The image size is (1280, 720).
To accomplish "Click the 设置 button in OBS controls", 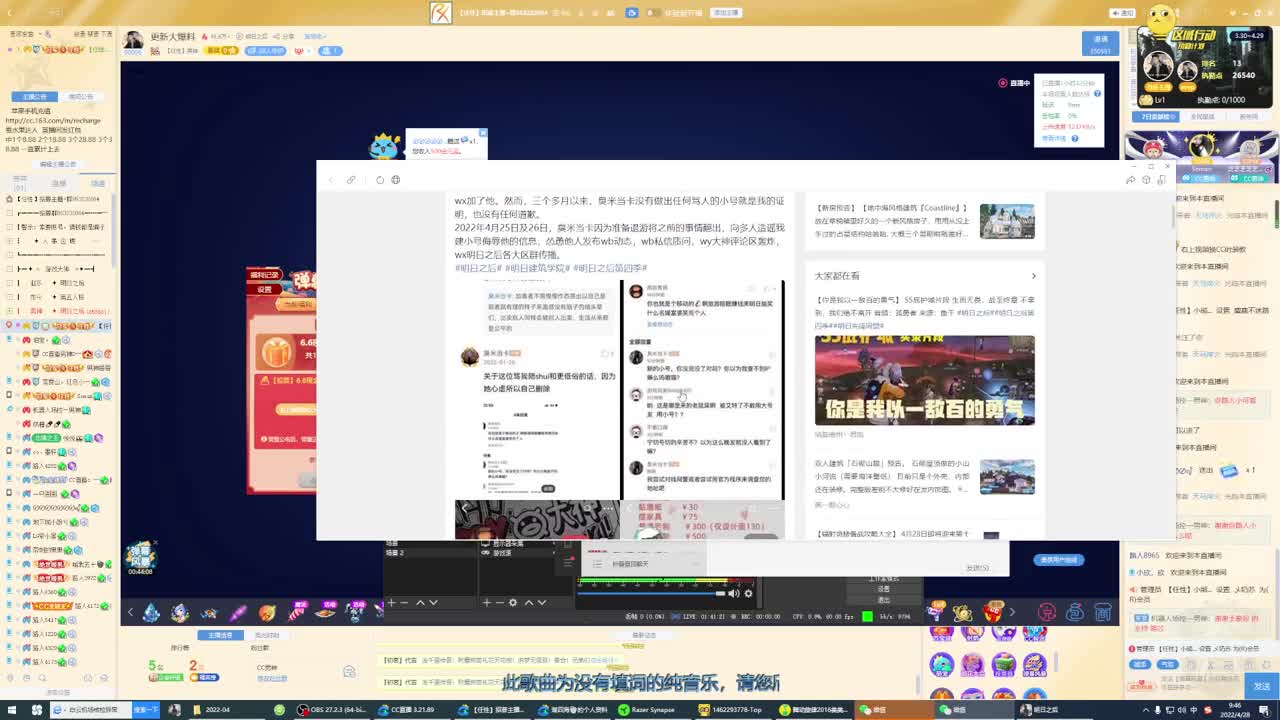I will click(x=883, y=589).
